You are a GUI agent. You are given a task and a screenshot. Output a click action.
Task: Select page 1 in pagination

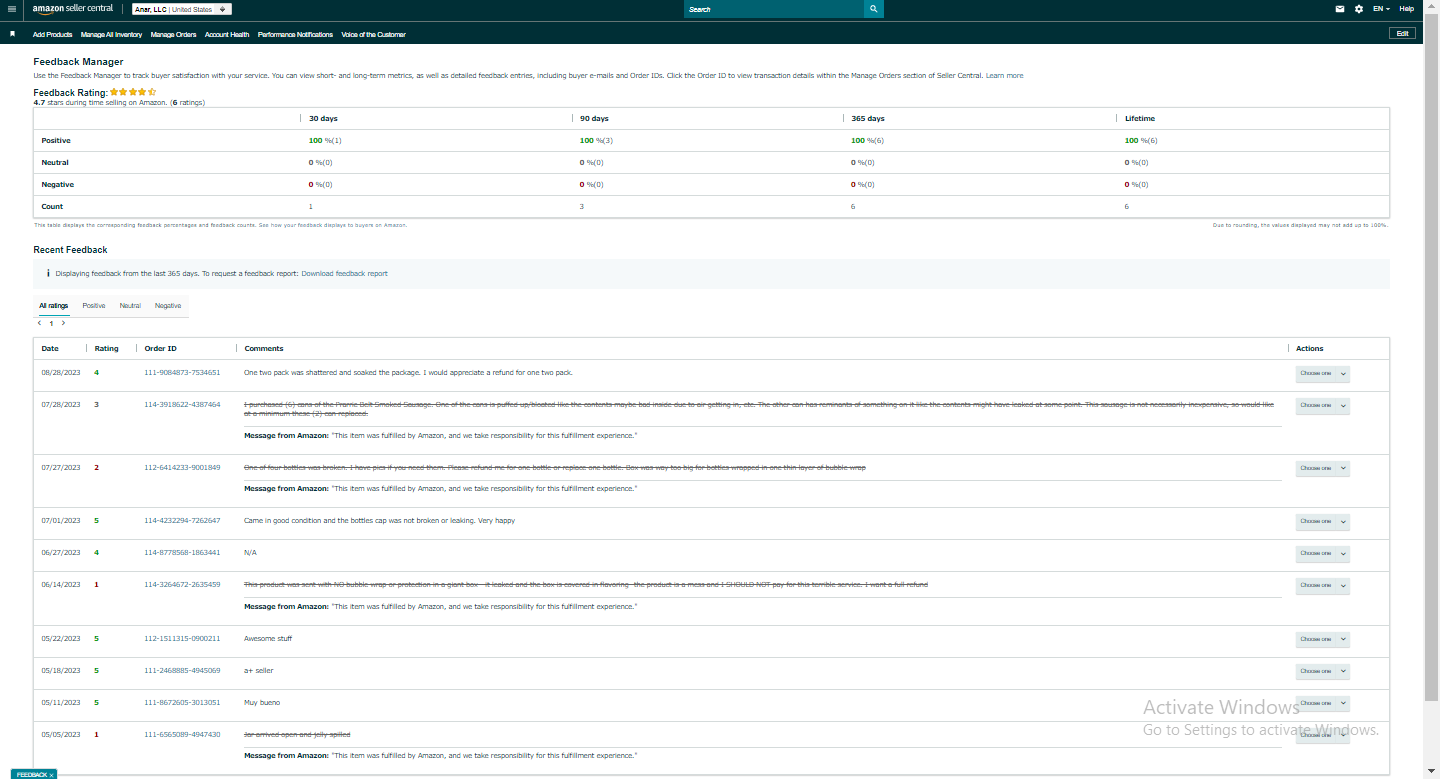[51, 324]
